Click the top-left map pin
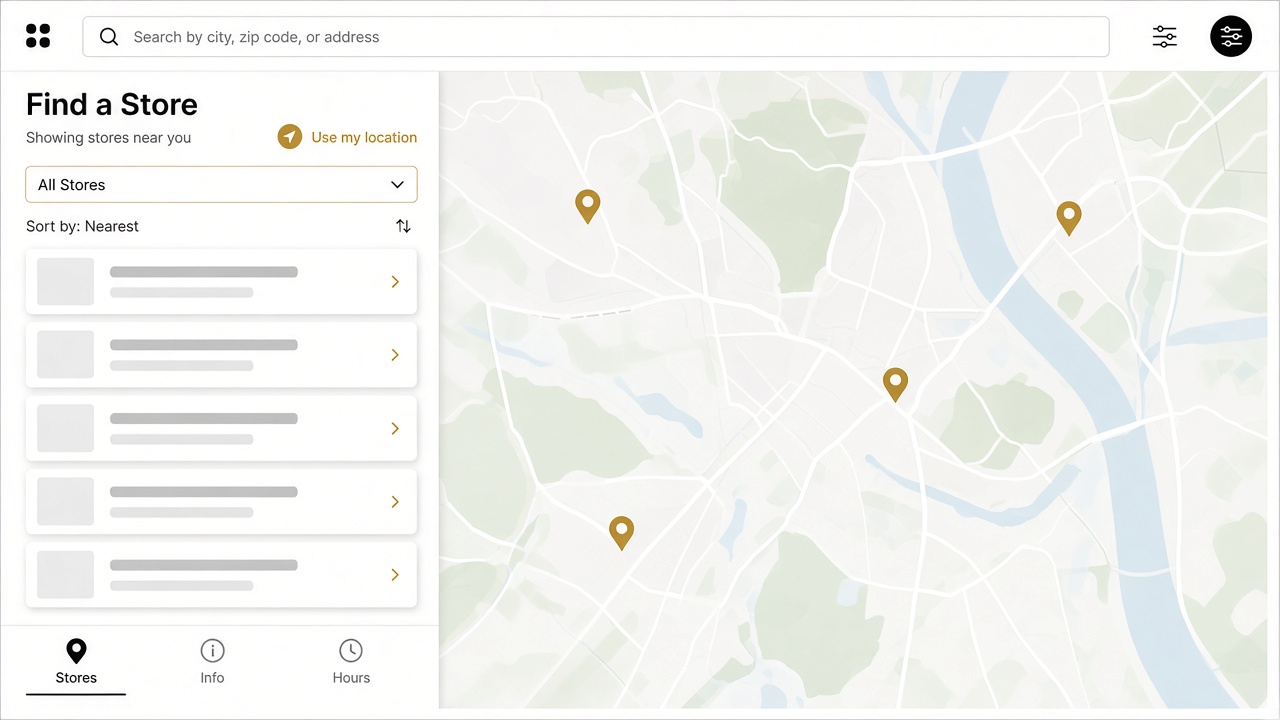The width and height of the screenshot is (1280, 720). (x=588, y=206)
